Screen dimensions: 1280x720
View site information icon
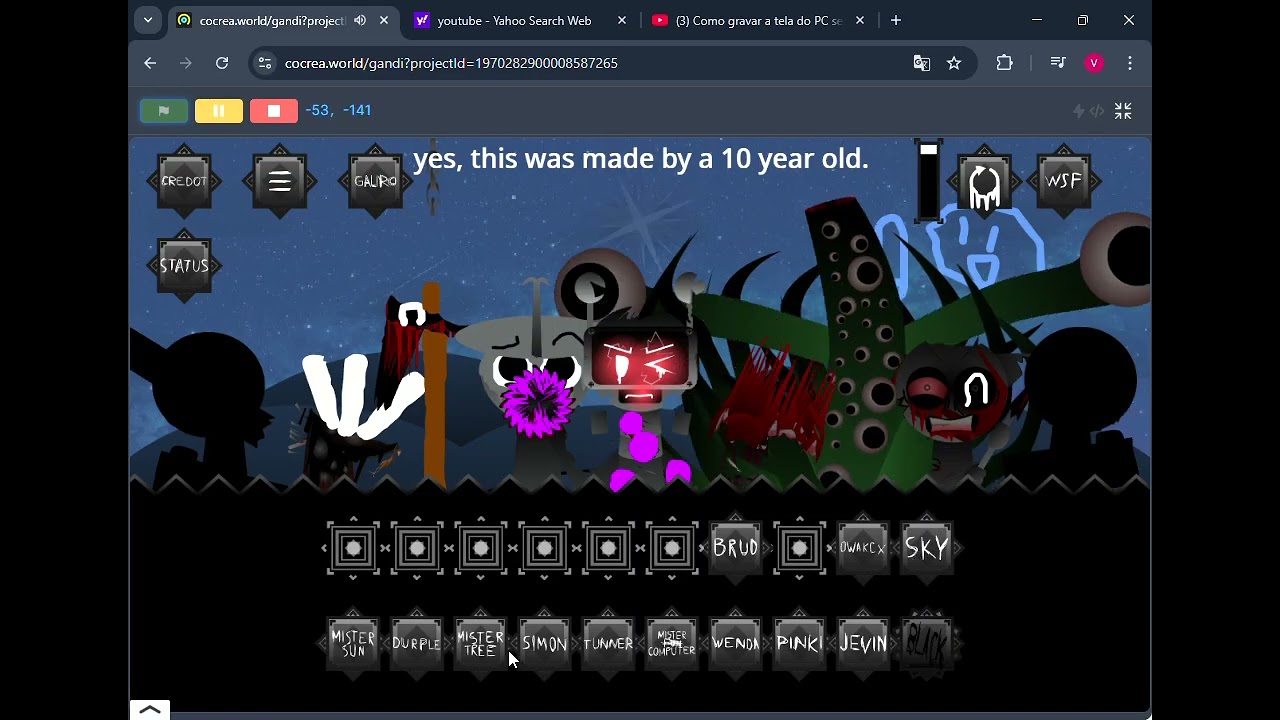[264, 63]
